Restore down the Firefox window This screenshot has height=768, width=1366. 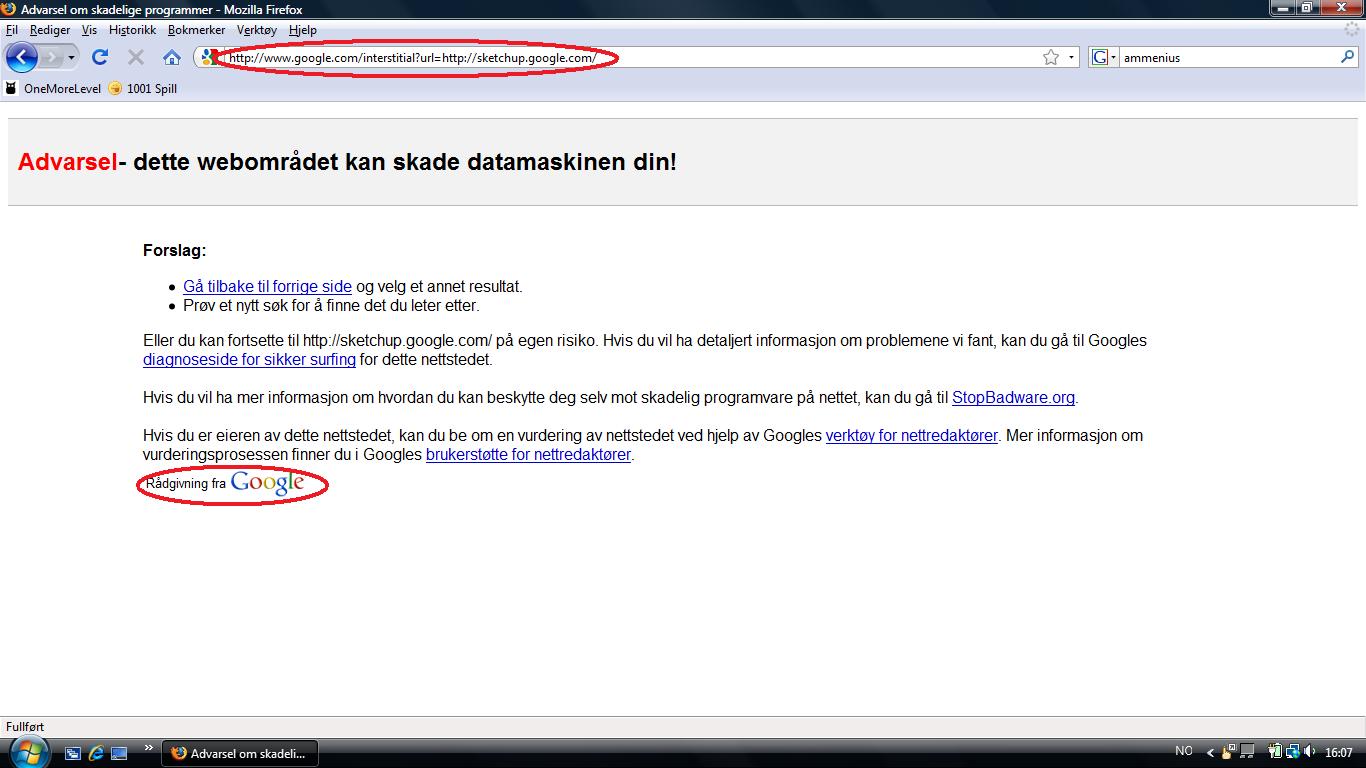[1308, 8]
